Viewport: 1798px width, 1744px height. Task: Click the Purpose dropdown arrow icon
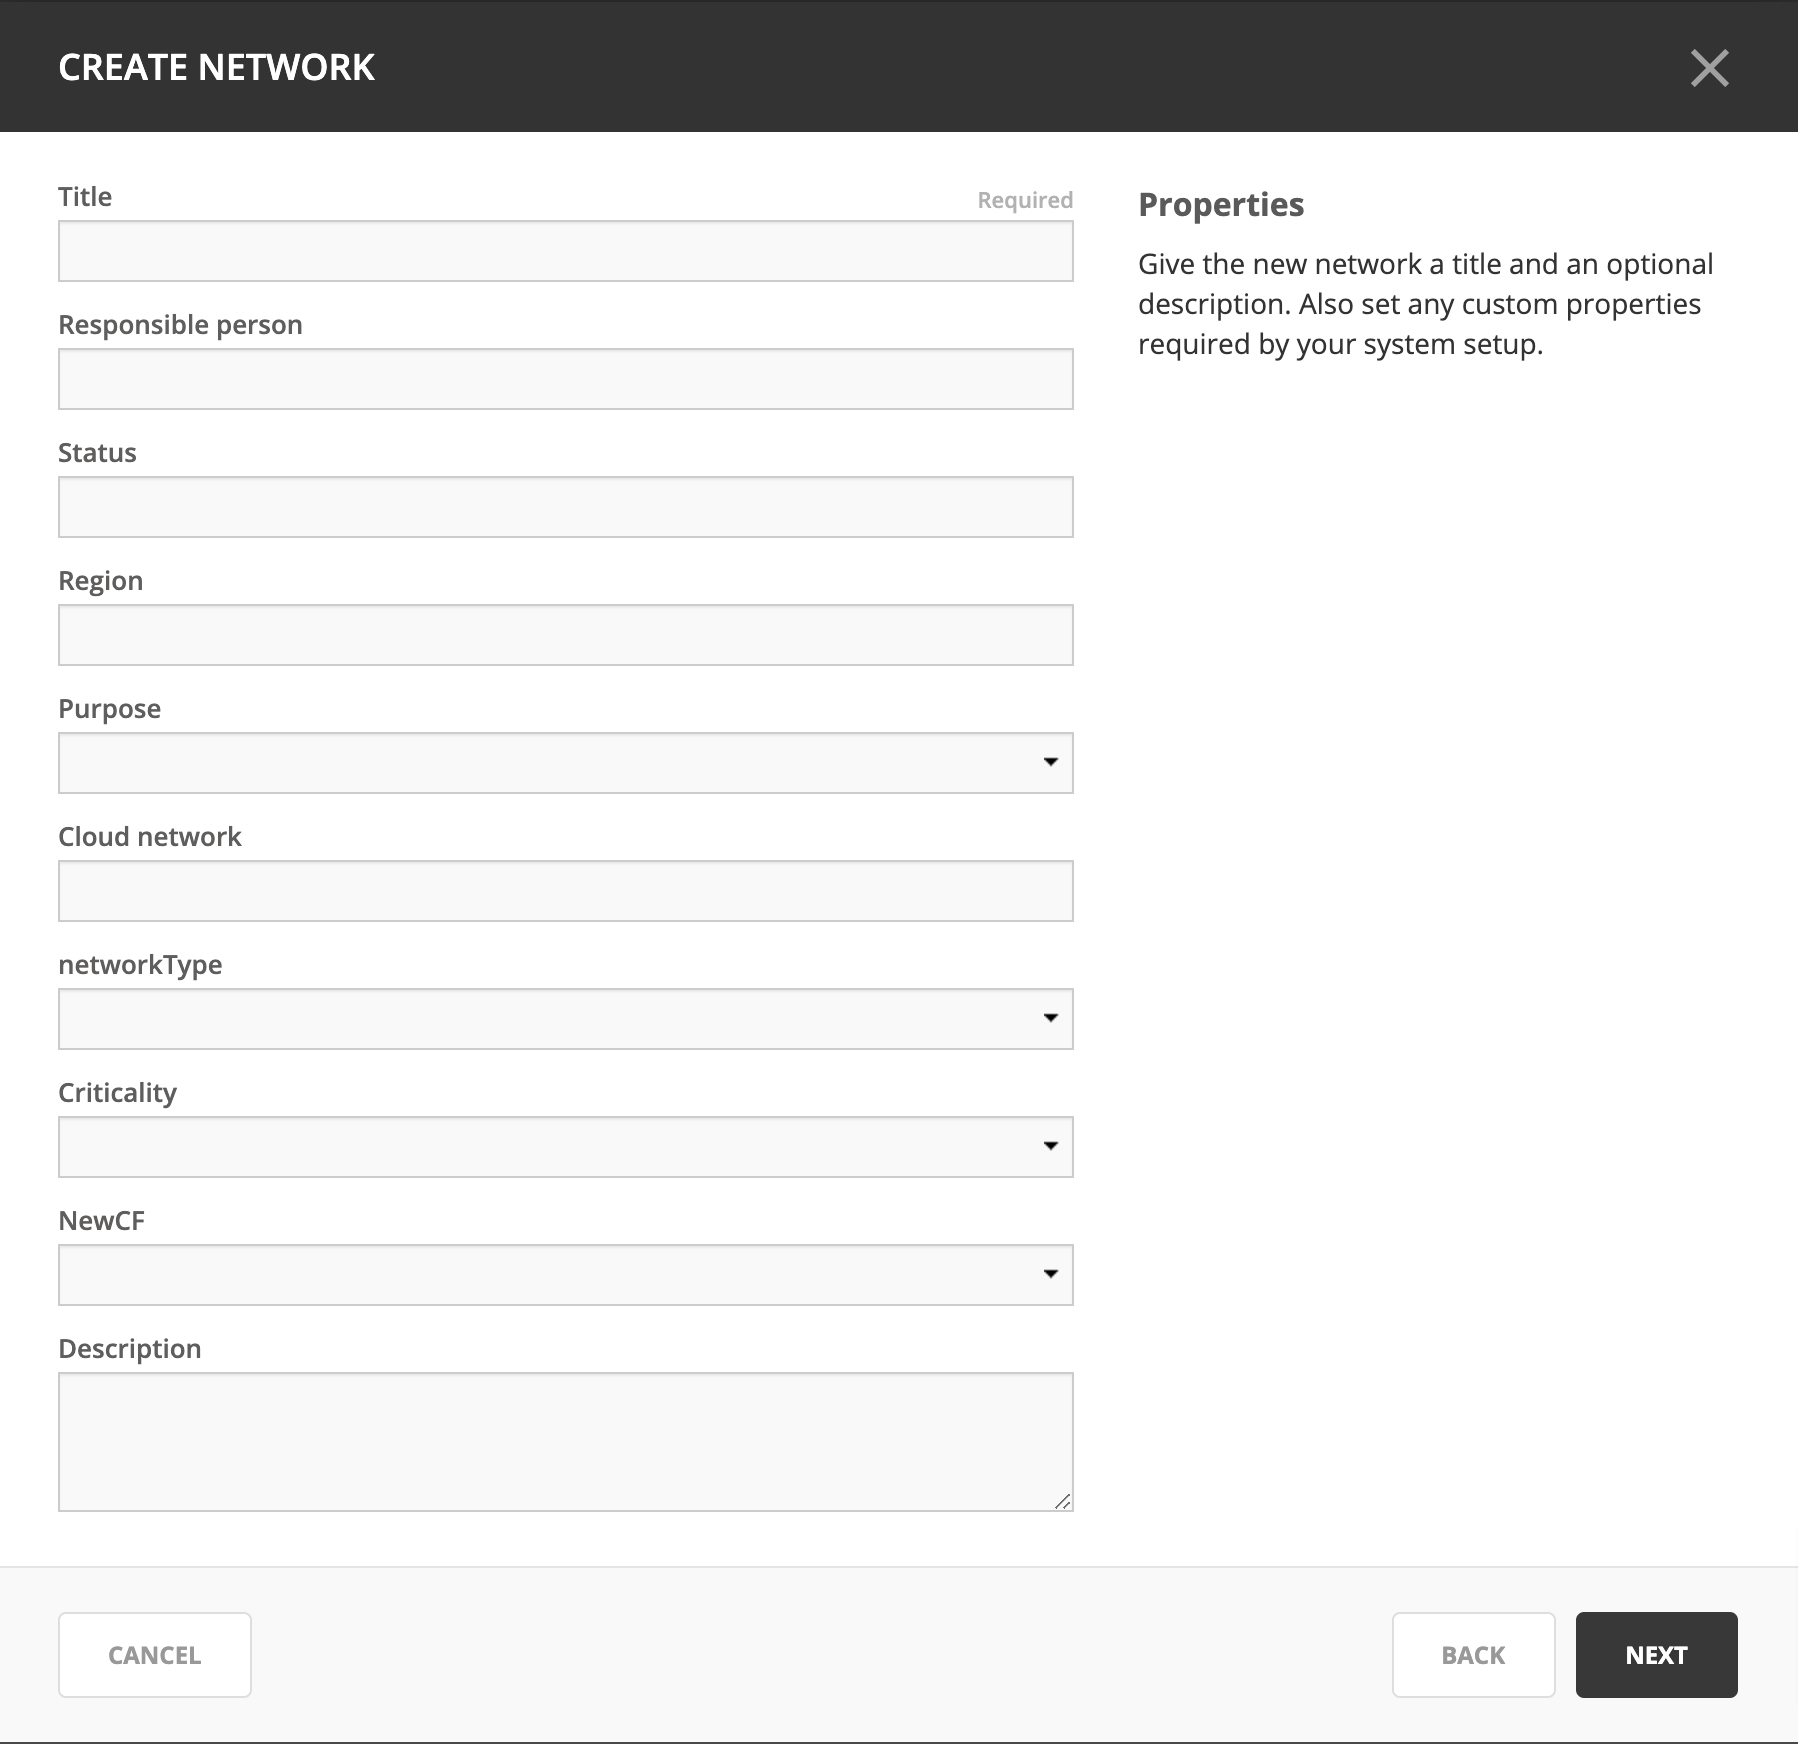coord(1050,762)
